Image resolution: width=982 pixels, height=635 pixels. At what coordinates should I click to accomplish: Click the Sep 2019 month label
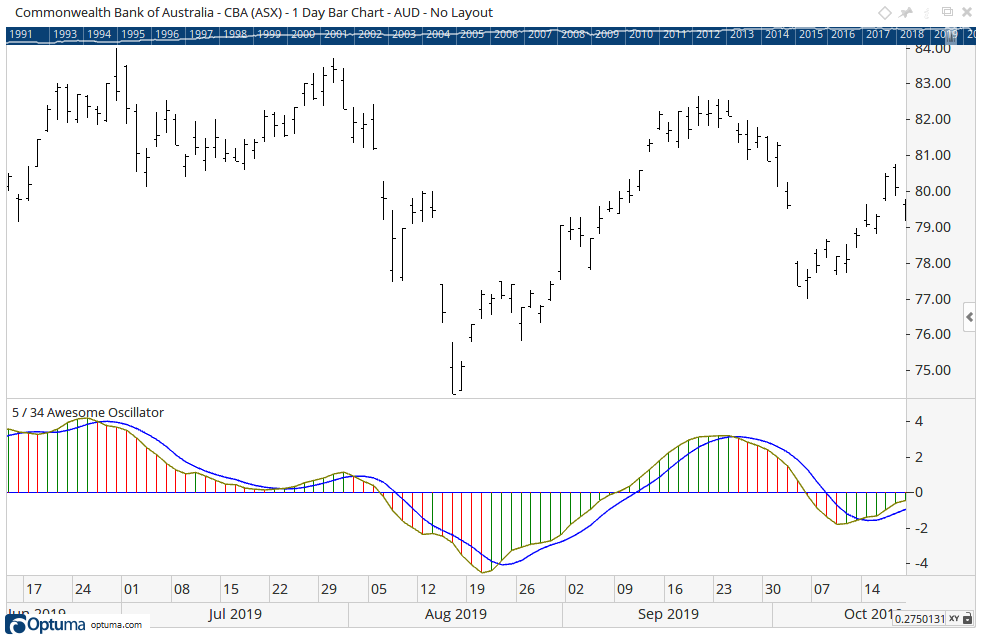coord(668,614)
